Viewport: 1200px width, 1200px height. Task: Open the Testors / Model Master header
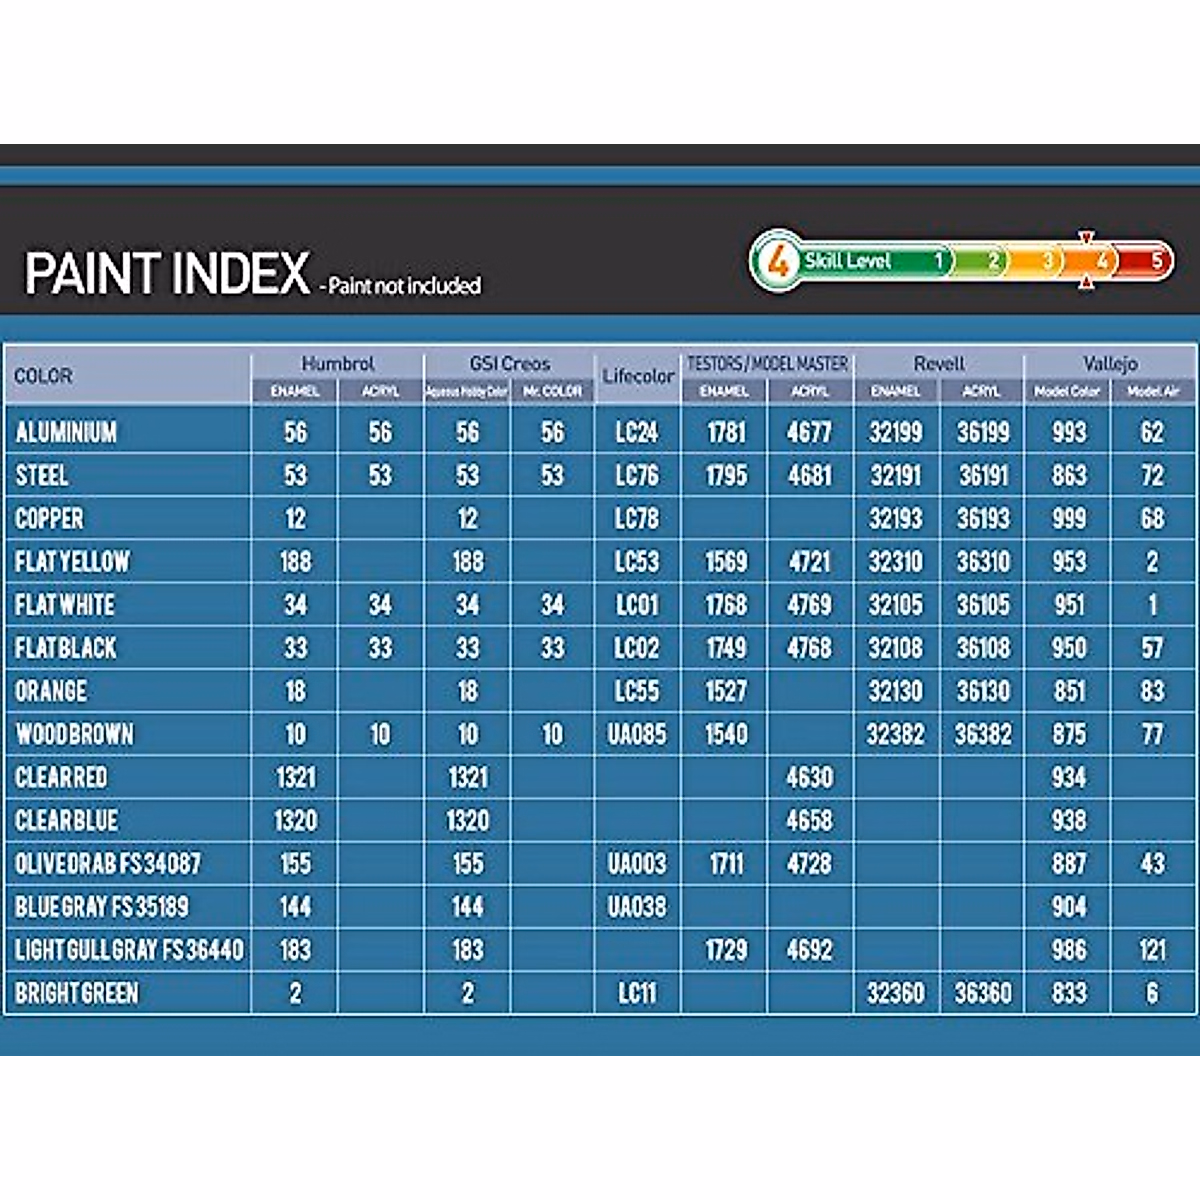pyautogui.click(x=767, y=364)
